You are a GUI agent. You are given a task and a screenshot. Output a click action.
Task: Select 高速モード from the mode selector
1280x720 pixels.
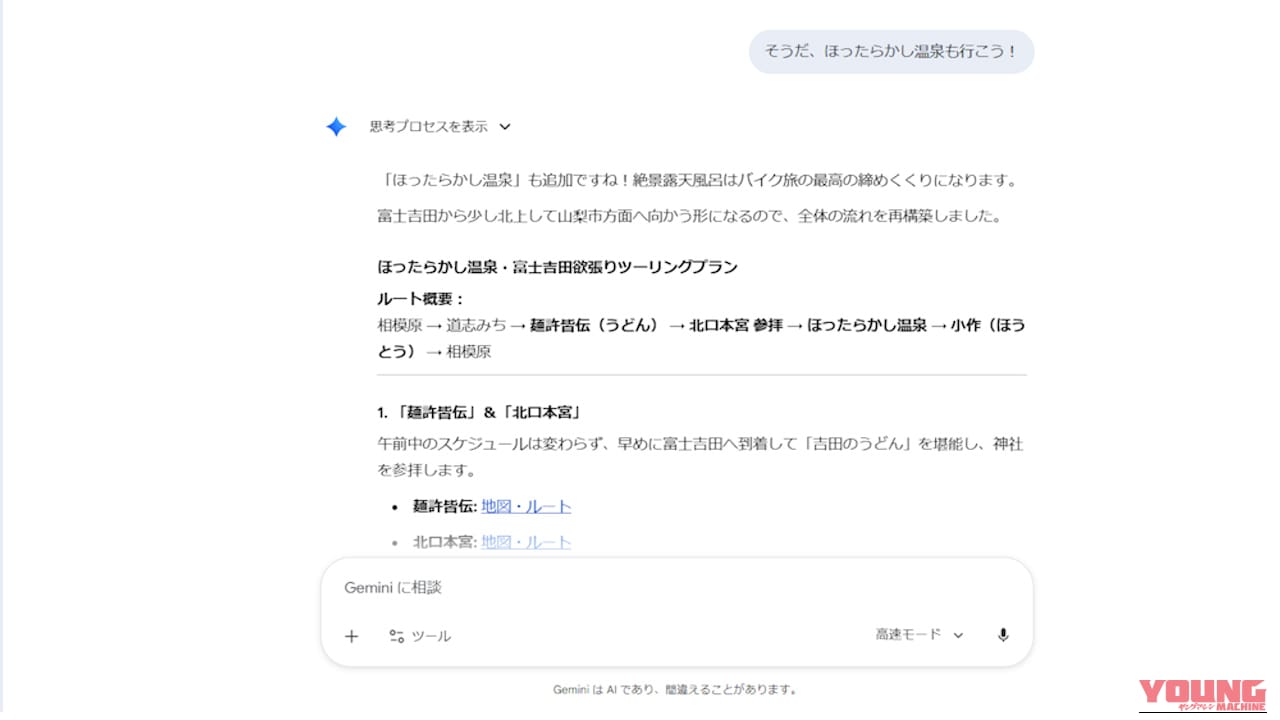907,634
